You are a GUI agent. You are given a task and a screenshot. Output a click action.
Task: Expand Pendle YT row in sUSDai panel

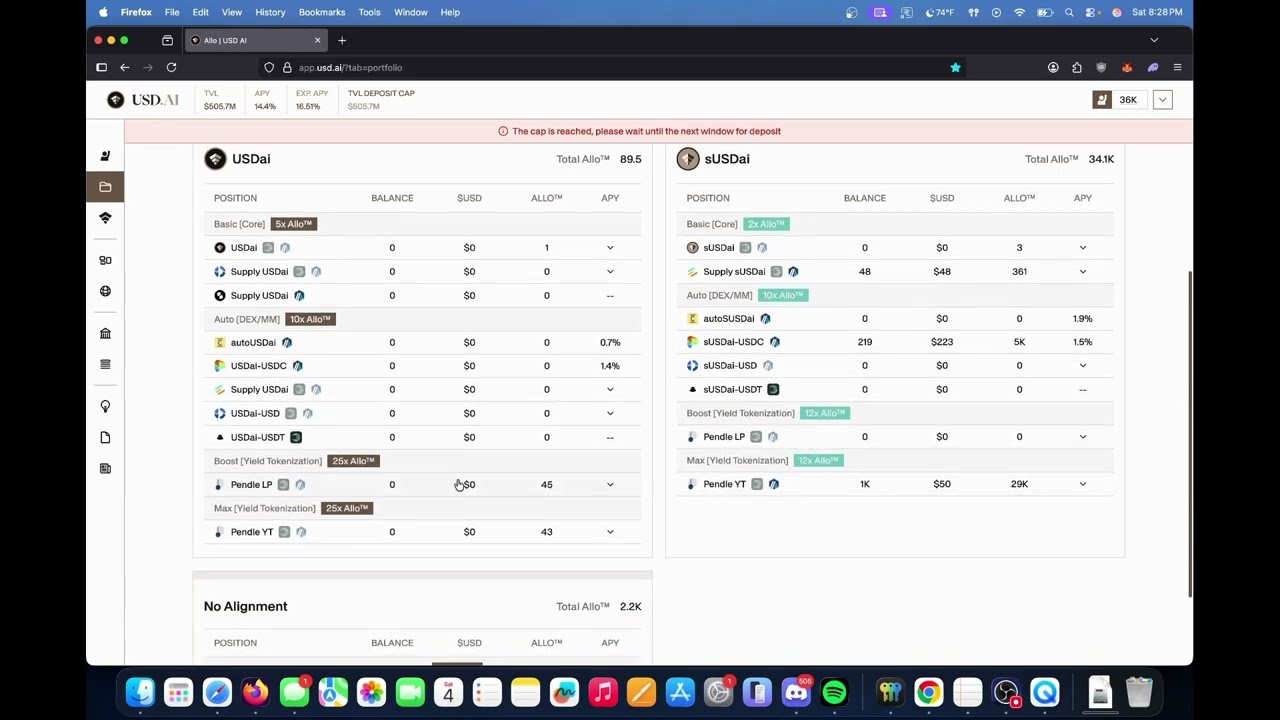pos(1082,484)
